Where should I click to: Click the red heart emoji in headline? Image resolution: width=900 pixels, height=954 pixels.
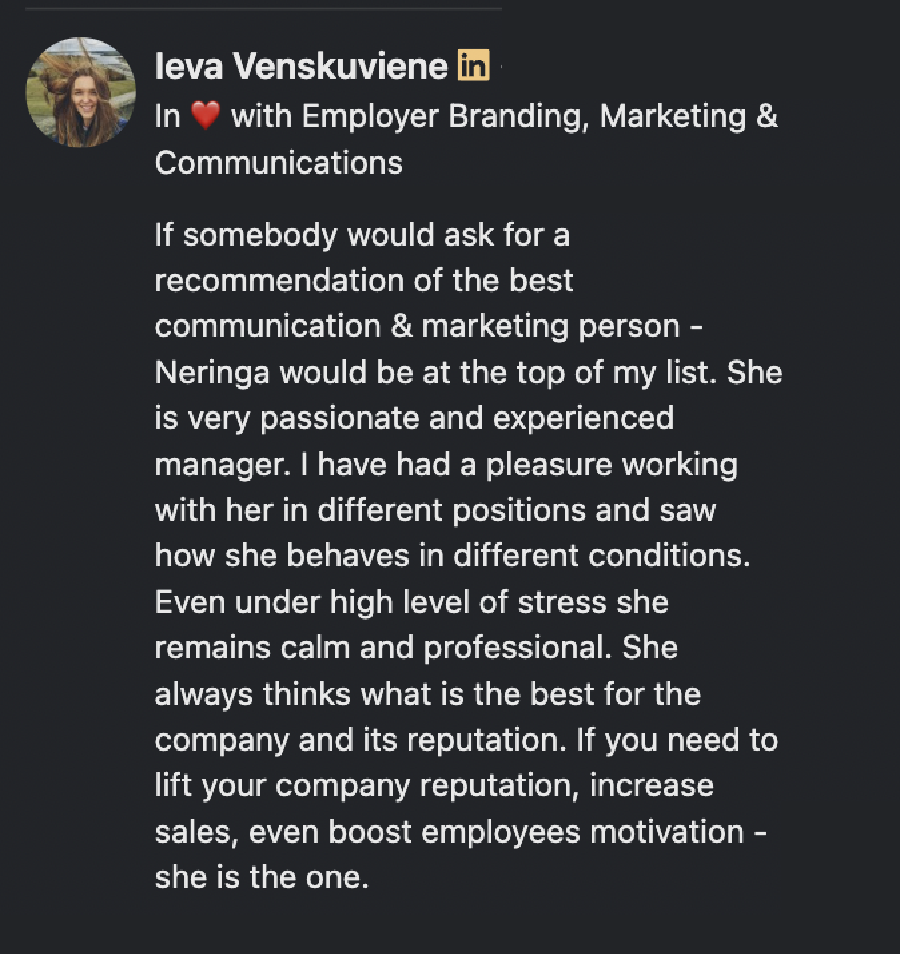click(204, 117)
